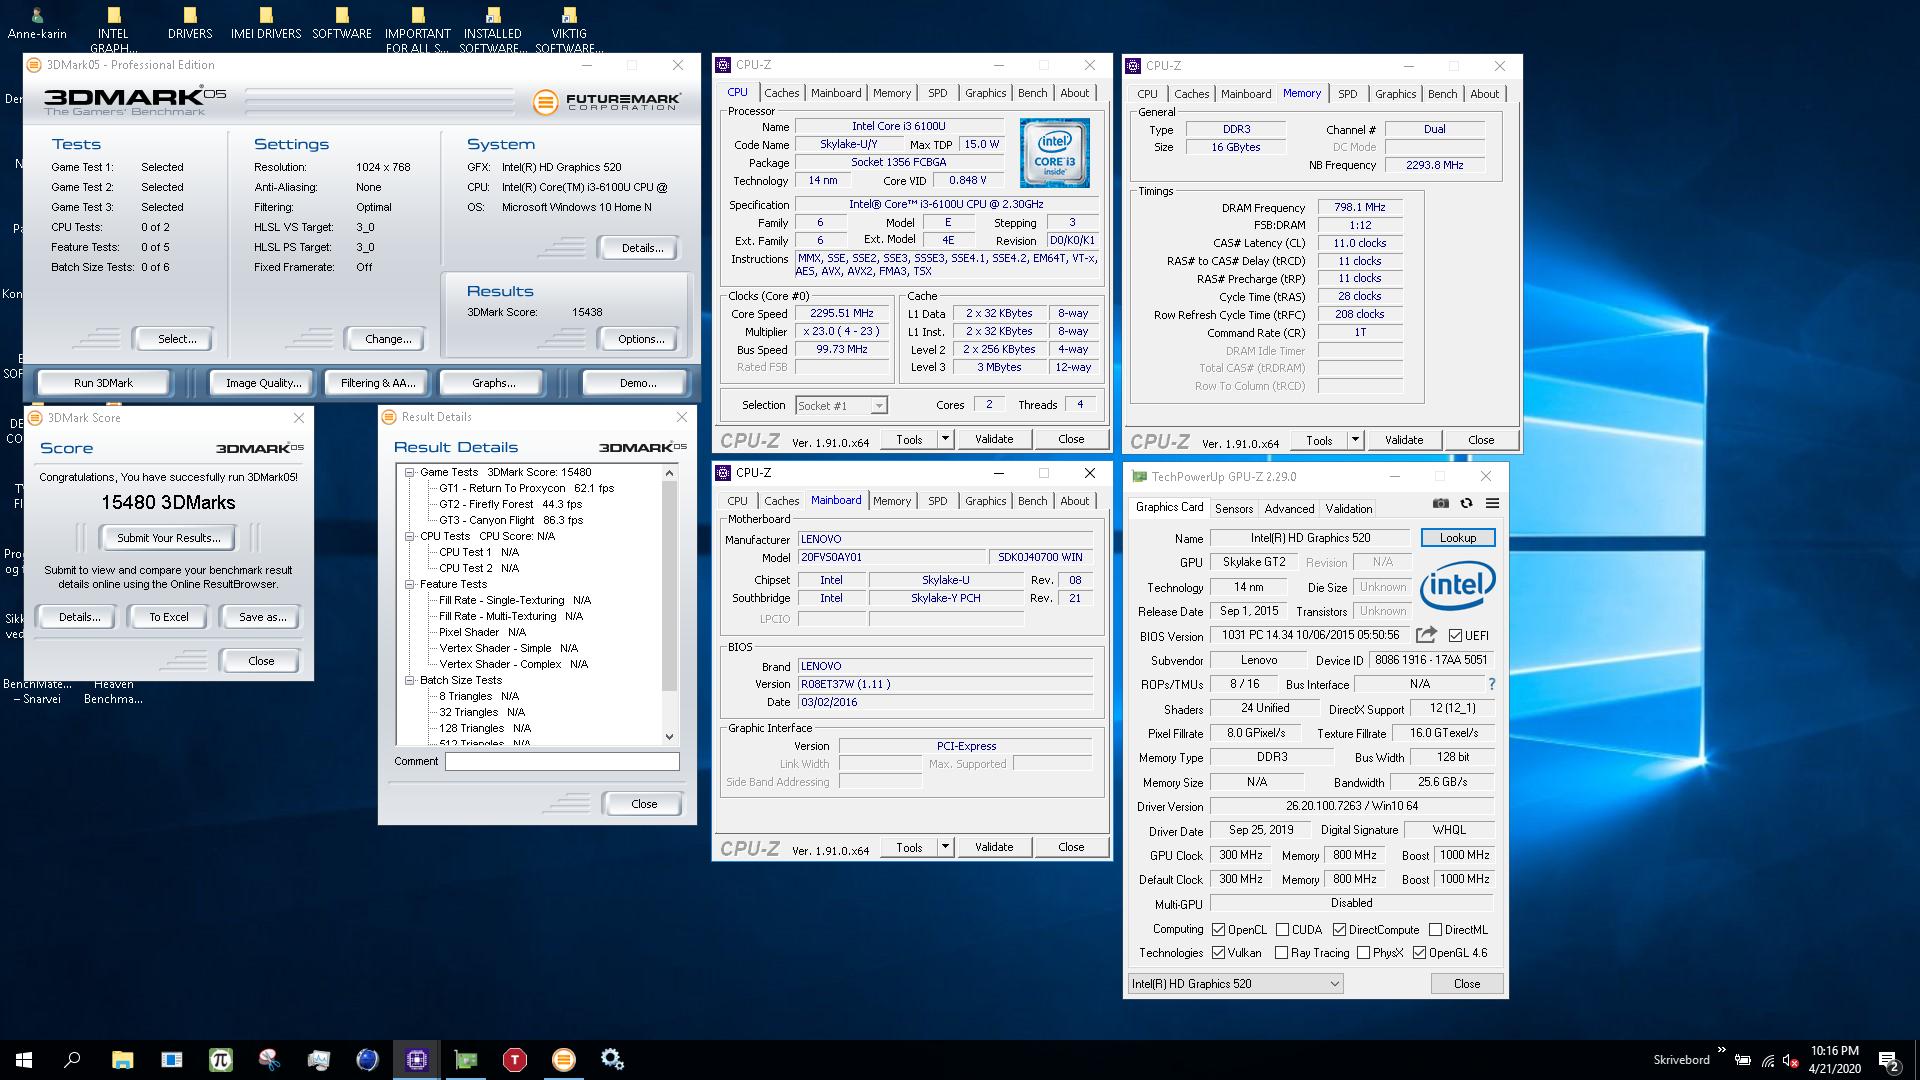Open SPD tab in CPU-Z Mainboard window

(x=937, y=501)
